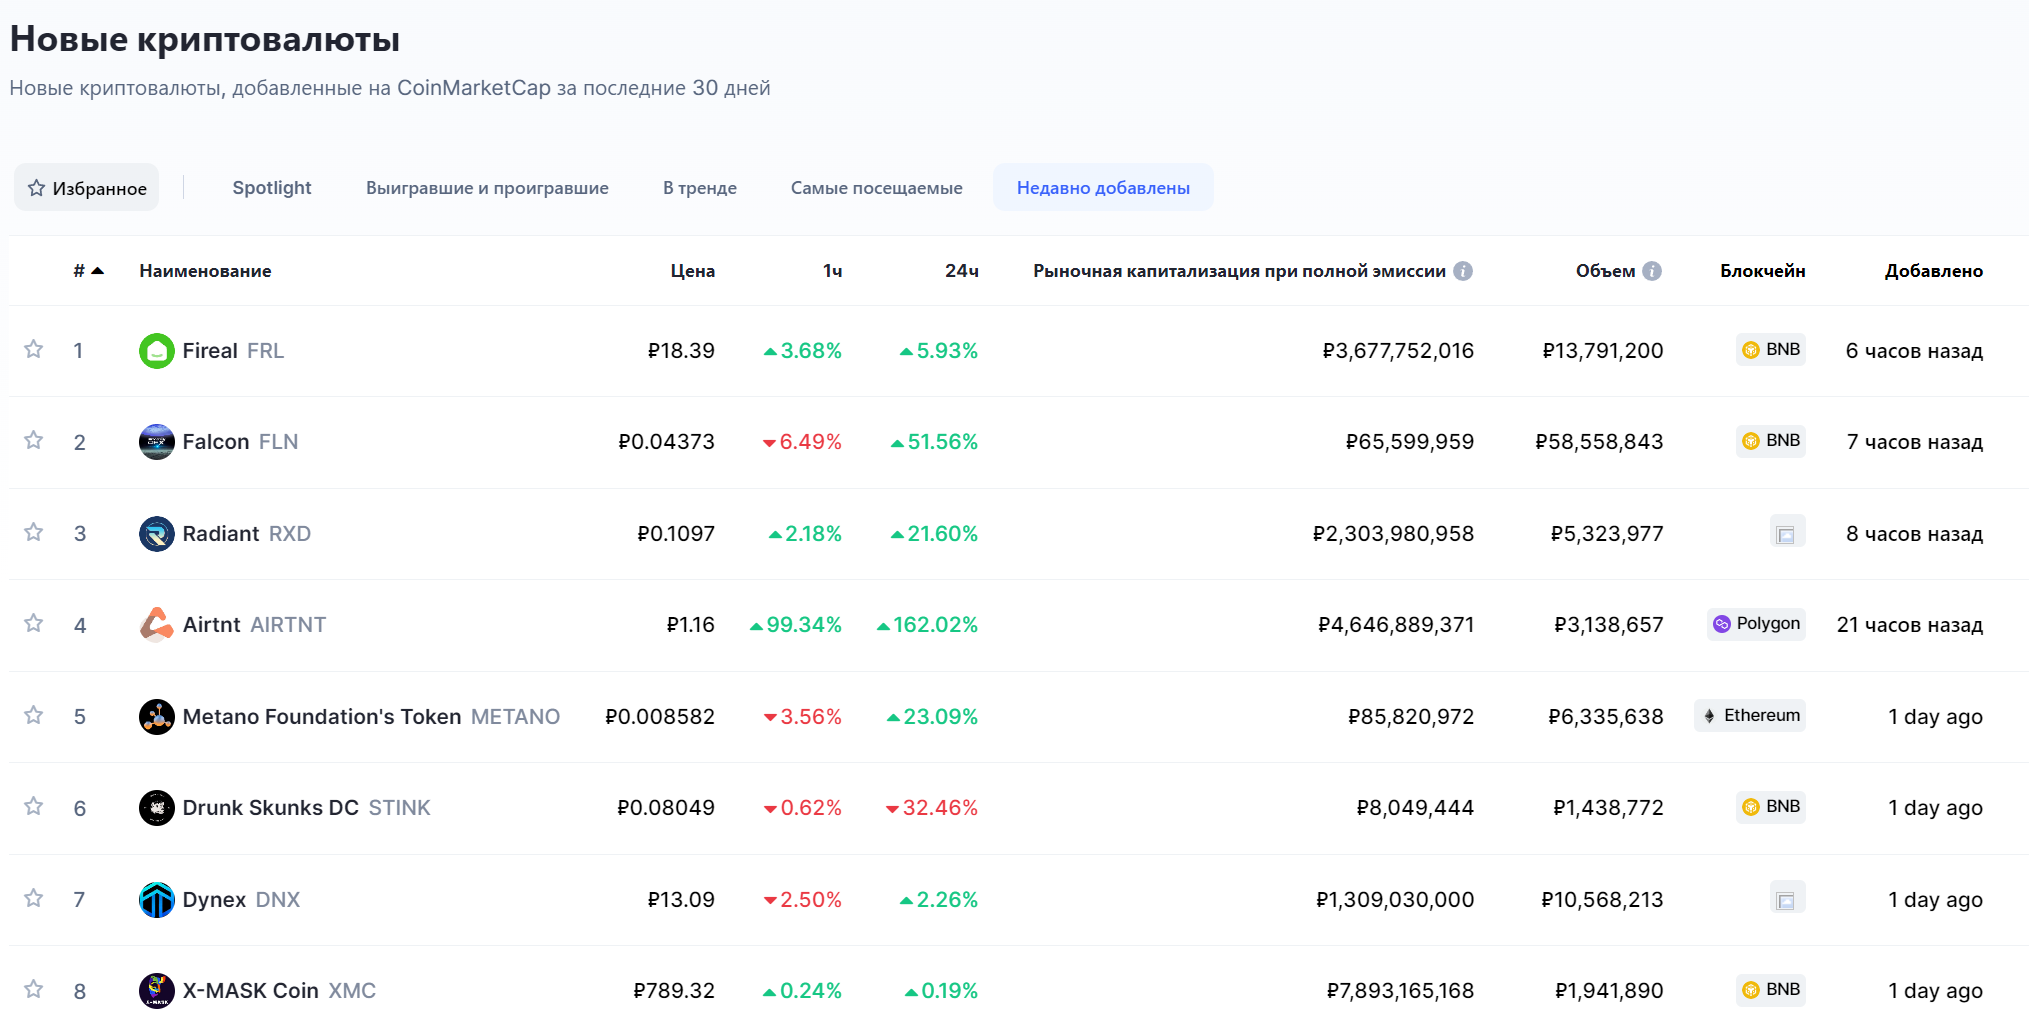
Task: Click the Drunk Skunks DC coin logo
Action: point(157,807)
